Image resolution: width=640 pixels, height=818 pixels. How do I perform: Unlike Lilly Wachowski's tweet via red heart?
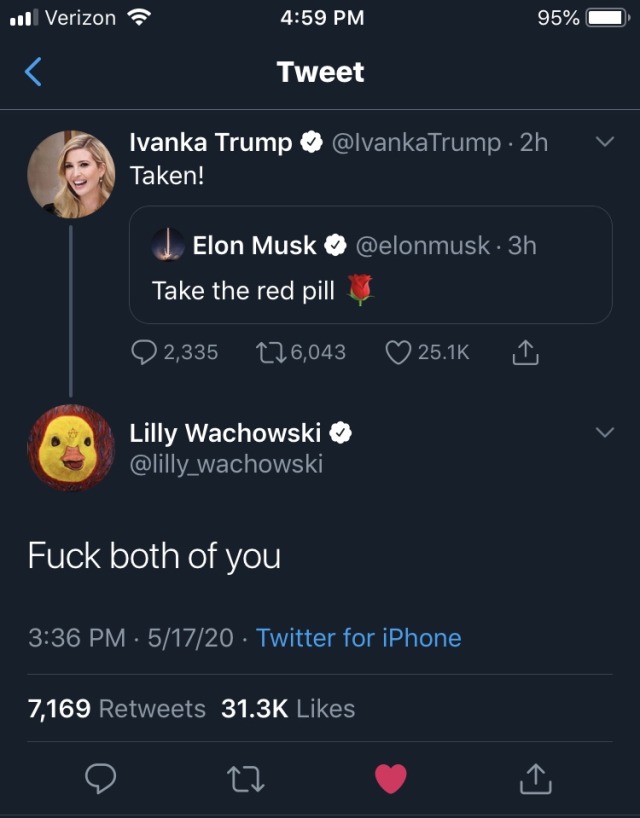click(390, 777)
